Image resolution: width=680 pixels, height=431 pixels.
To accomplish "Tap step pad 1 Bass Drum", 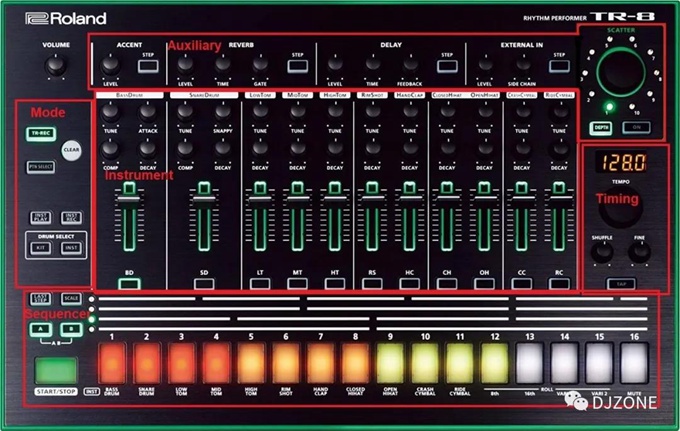I will click(112, 363).
